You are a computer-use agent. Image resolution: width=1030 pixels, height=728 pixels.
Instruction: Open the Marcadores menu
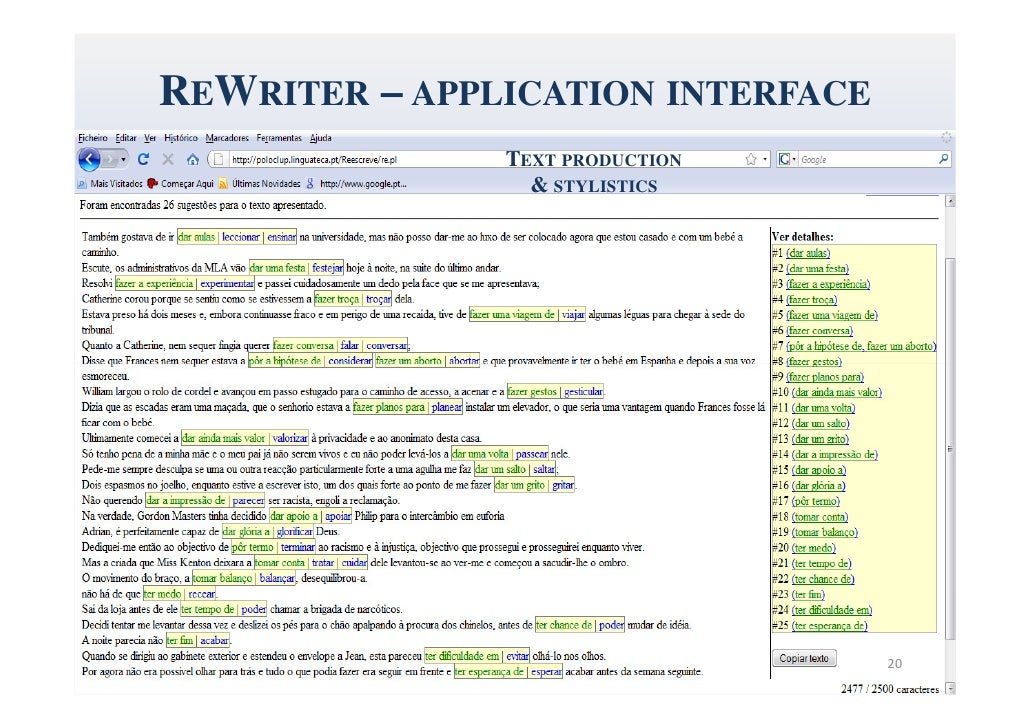coord(227,138)
